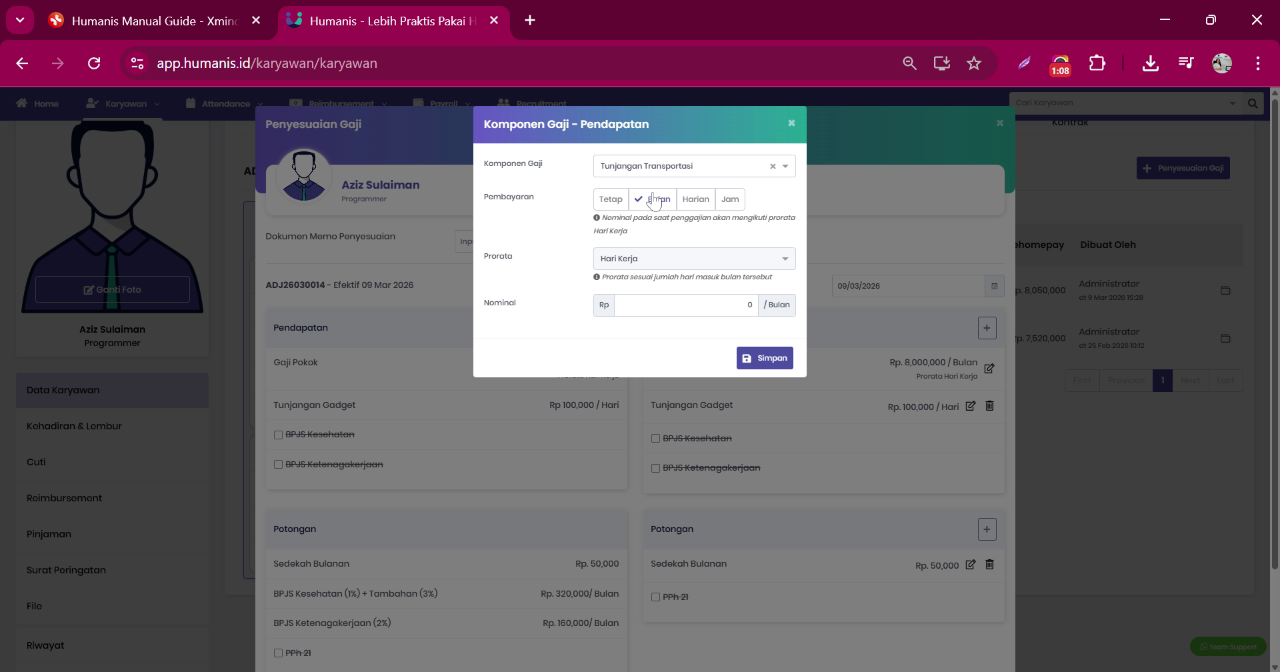
Task: Bookmark this page with star icon
Action: point(973,63)
